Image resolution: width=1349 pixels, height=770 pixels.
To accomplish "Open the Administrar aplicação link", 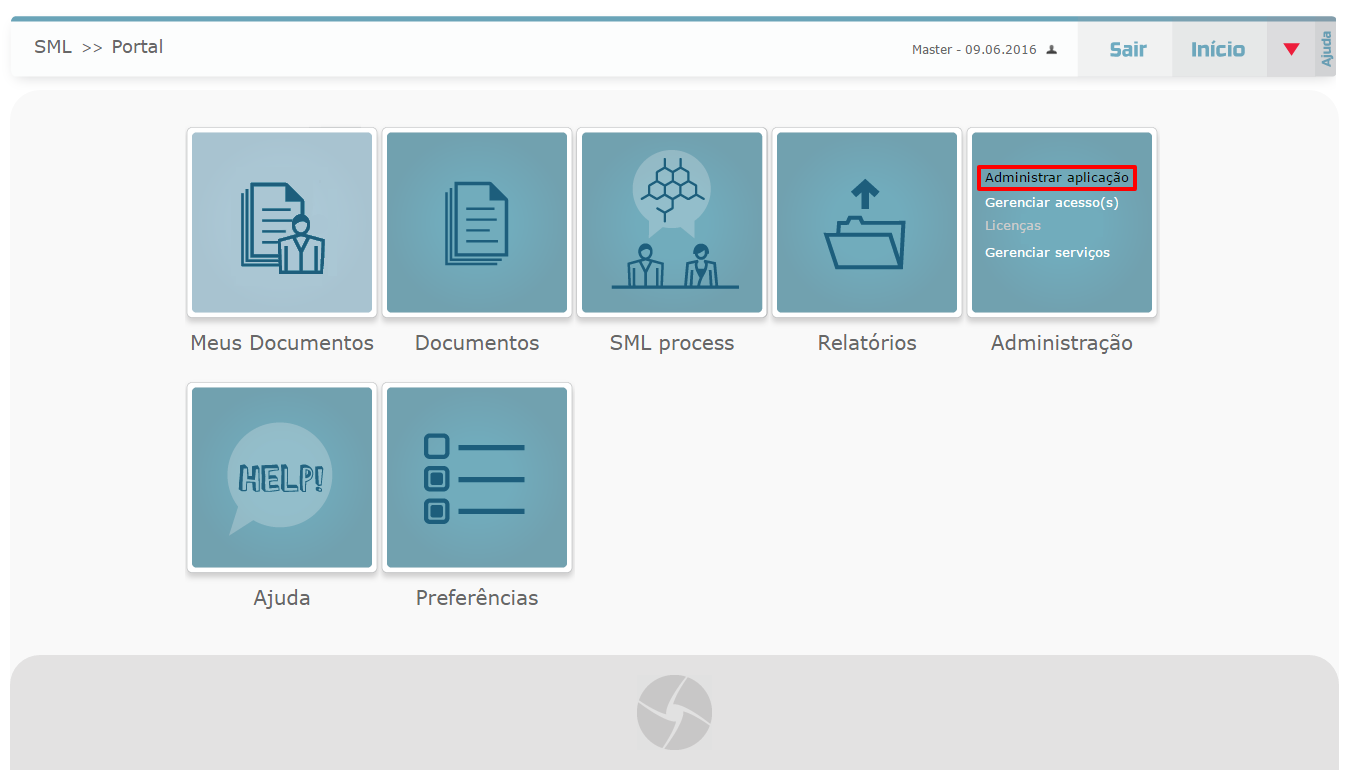I will point(1056,177).
